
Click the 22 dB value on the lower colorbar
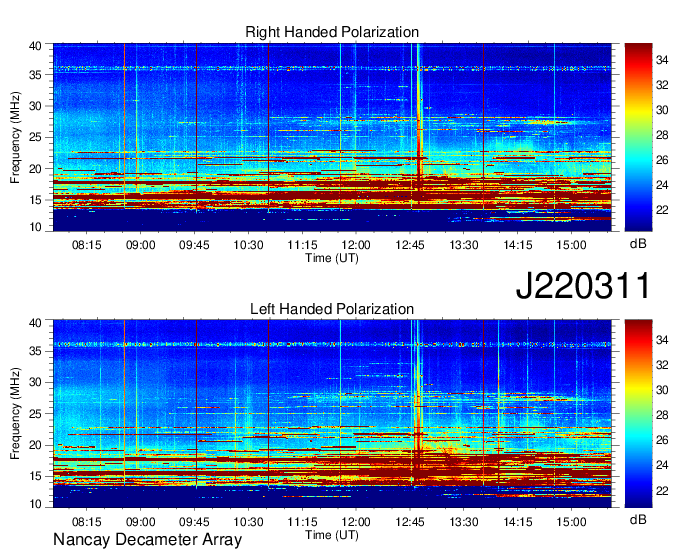click(662, 490)
